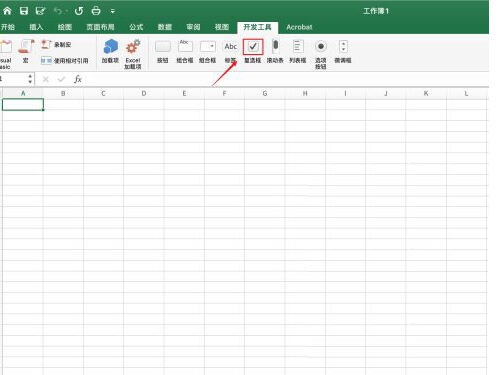Screen dimensions: 500x375
Task: Select column F header
Action: click(x=224, y=93)
